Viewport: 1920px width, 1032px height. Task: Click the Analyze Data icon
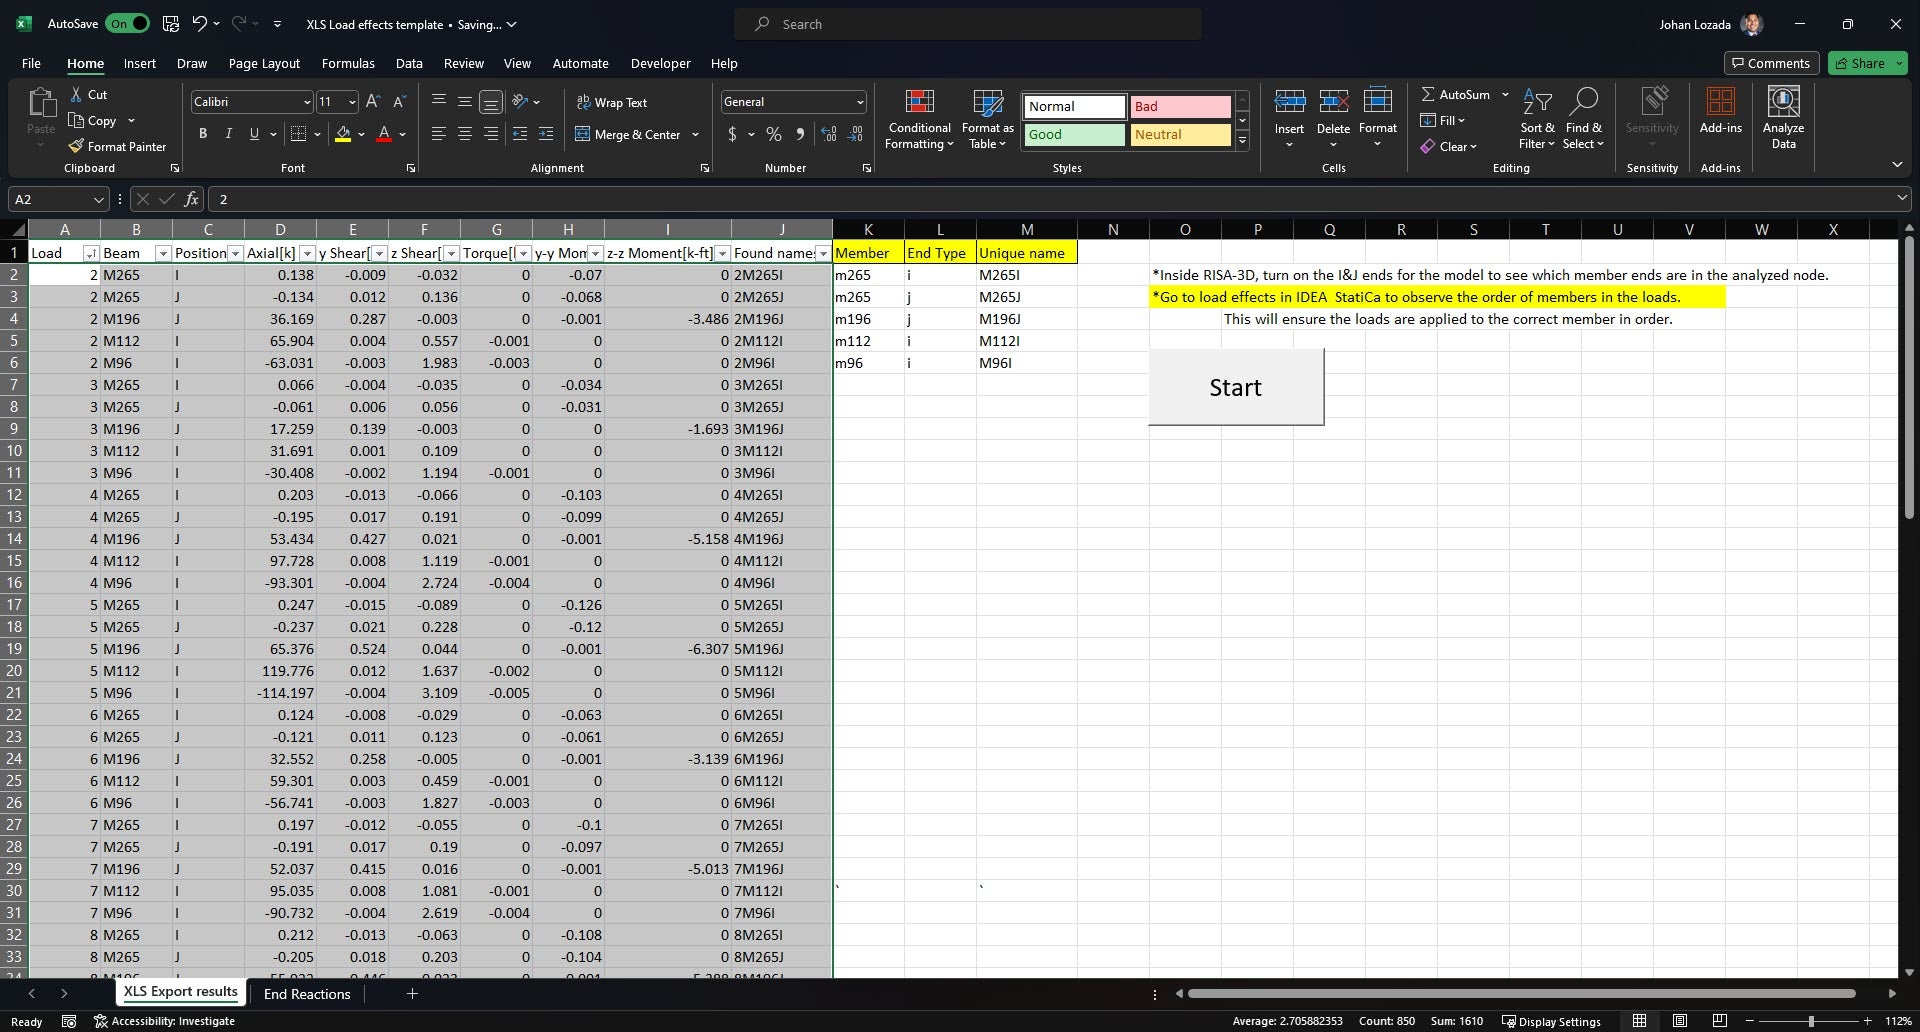point(1783,103)
